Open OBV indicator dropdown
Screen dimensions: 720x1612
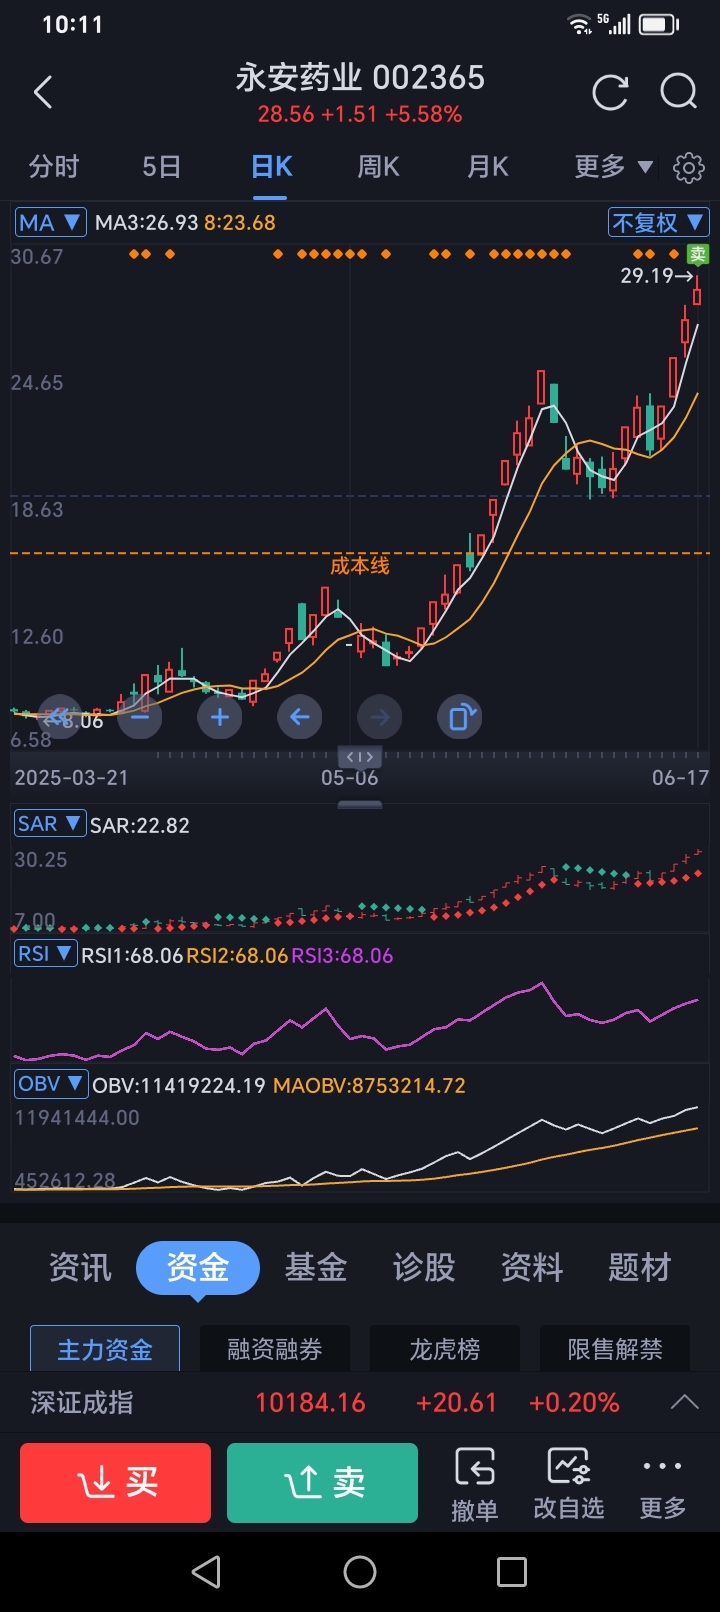pyautogui.click(x=51, y=1084)
